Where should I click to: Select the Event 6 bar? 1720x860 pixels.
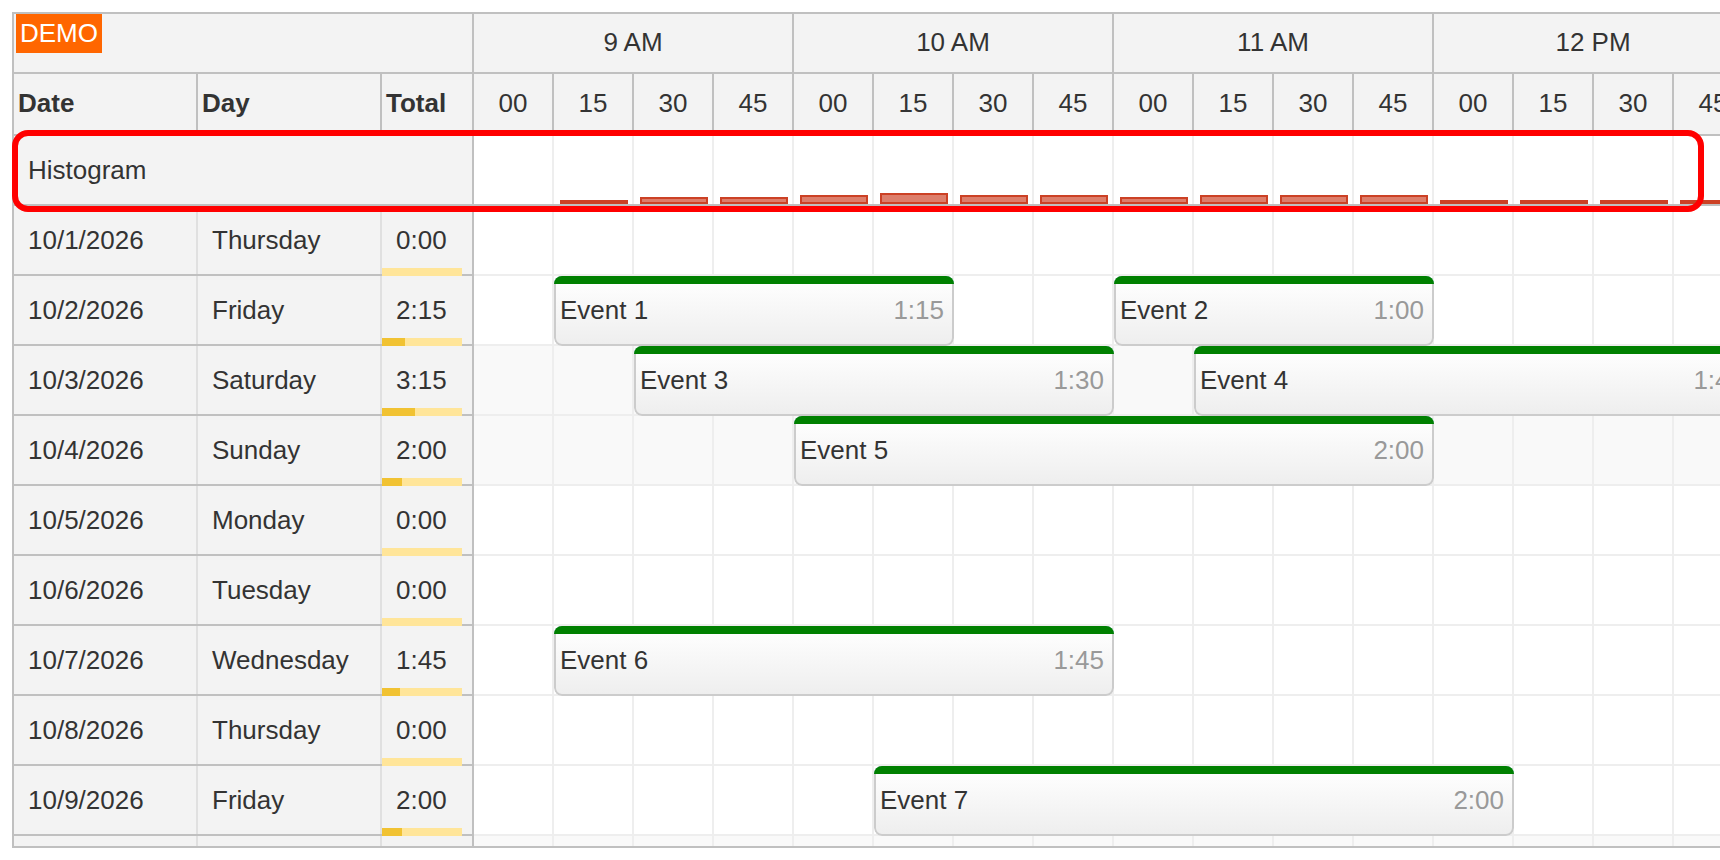pos(833,661)
